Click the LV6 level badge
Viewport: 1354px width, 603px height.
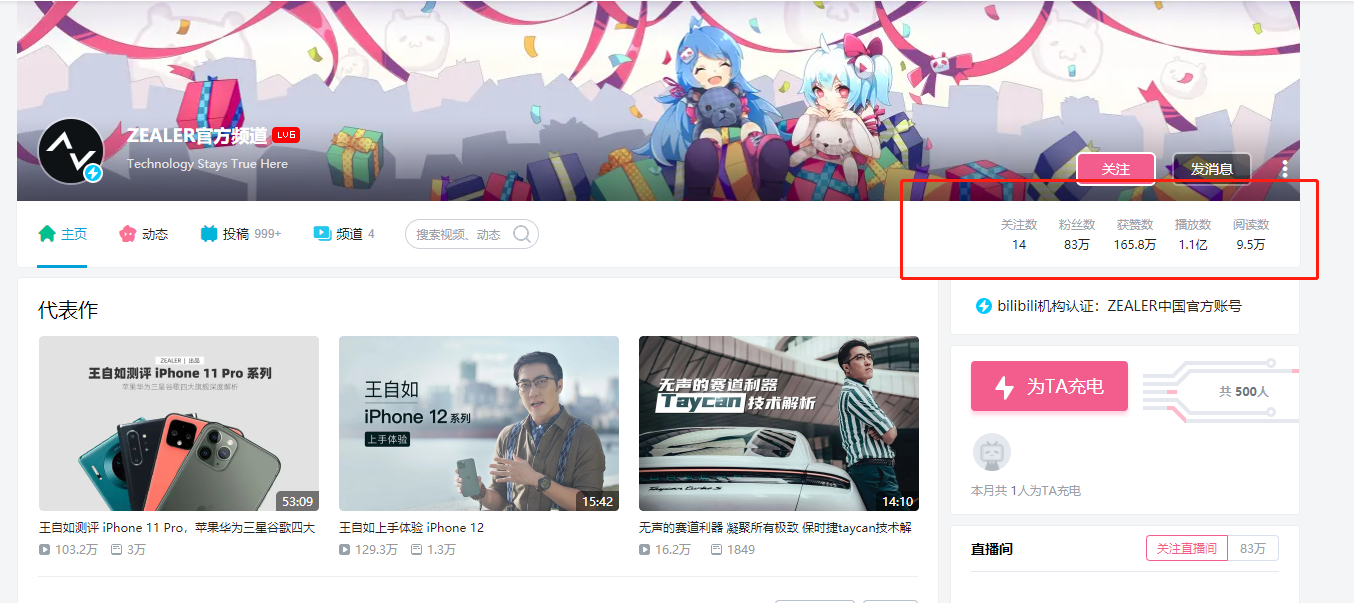point(286,135)
